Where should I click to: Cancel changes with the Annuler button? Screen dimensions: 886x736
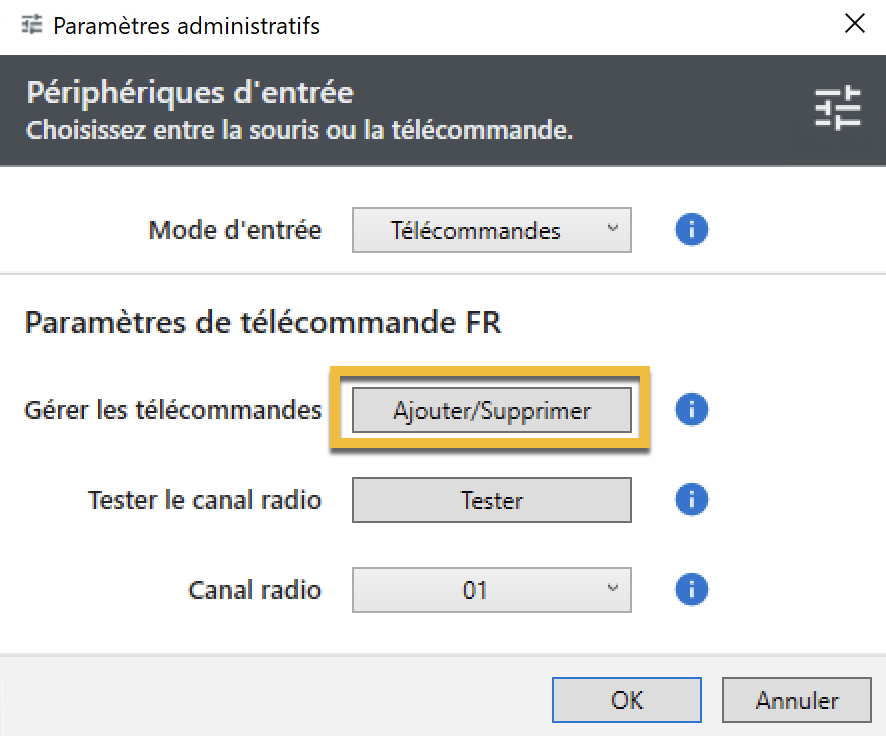click(797, 700)
